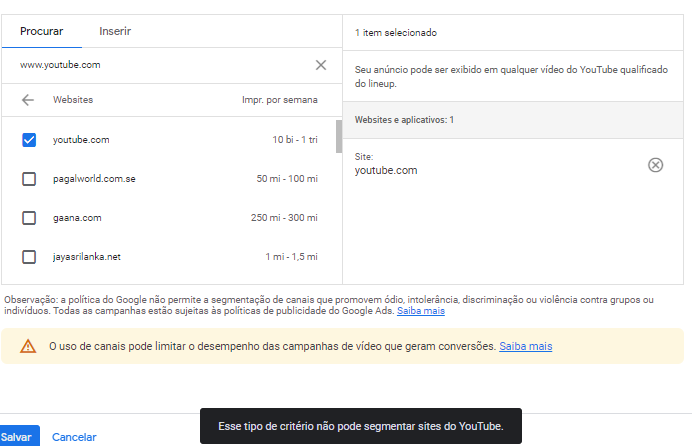Viewport: 692px width, 446px height.
Task: Click the Websites e aplicativos: 1 section header
Action: tap(513, 120)
